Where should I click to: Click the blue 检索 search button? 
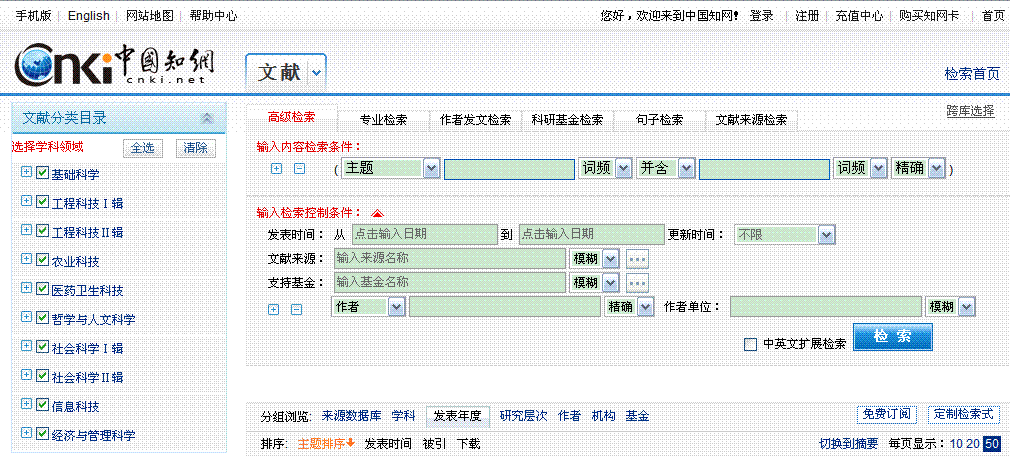pos(892,337)
